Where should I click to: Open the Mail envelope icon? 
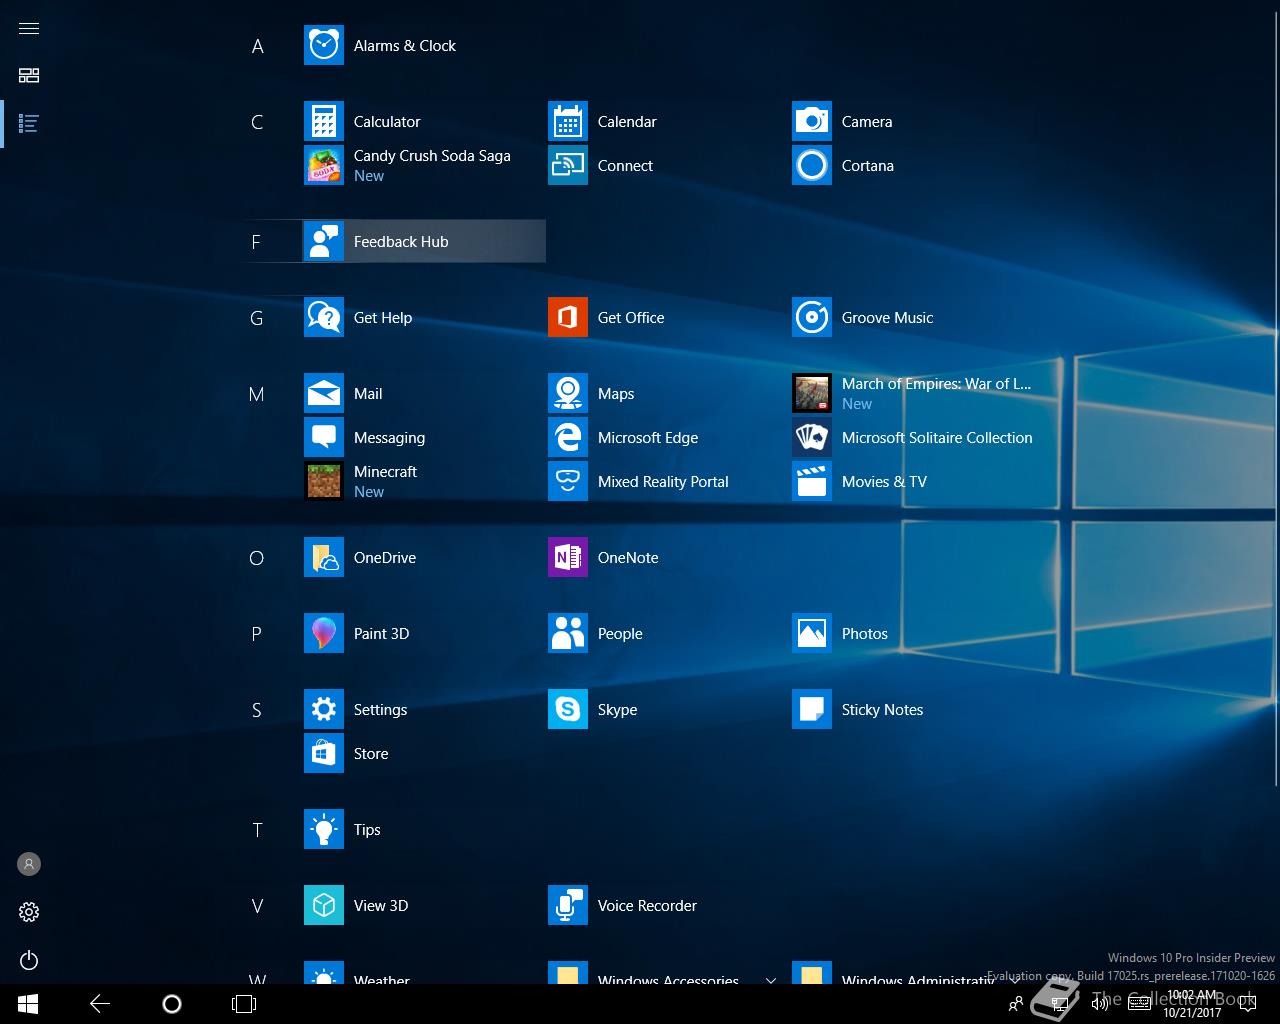pos(324,394)
